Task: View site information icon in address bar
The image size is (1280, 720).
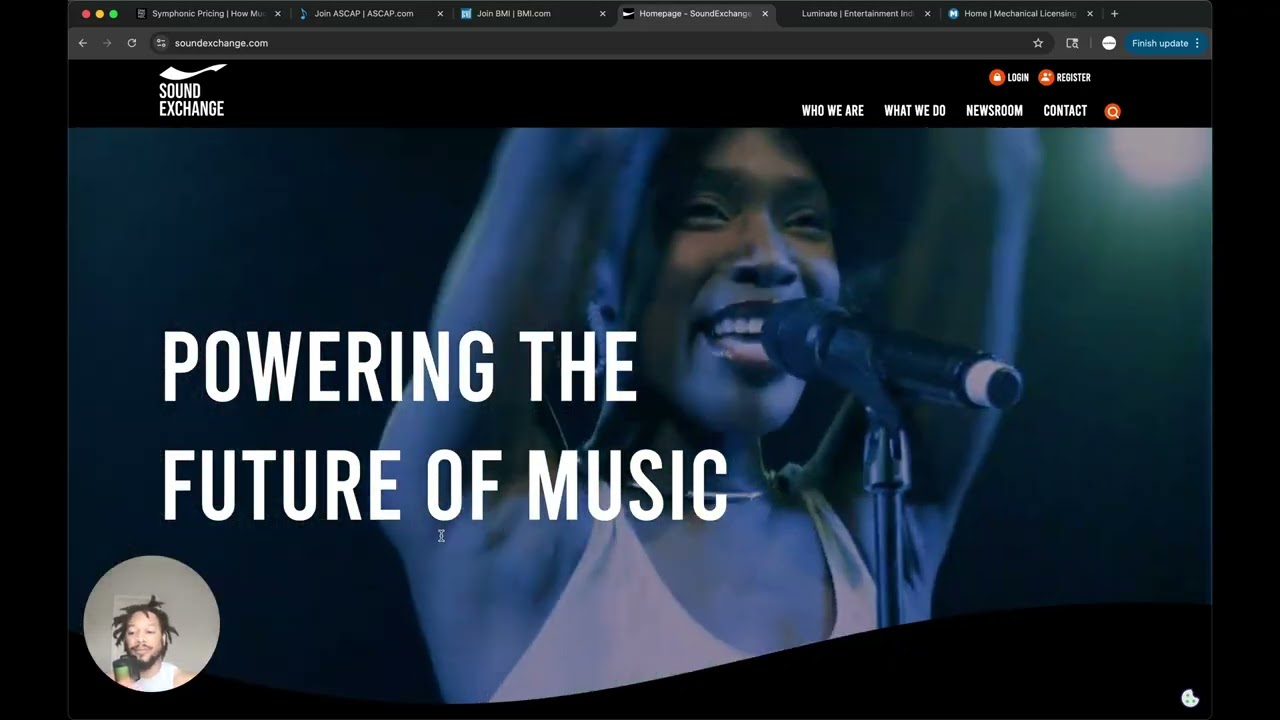Action: (x=161, y=43)
